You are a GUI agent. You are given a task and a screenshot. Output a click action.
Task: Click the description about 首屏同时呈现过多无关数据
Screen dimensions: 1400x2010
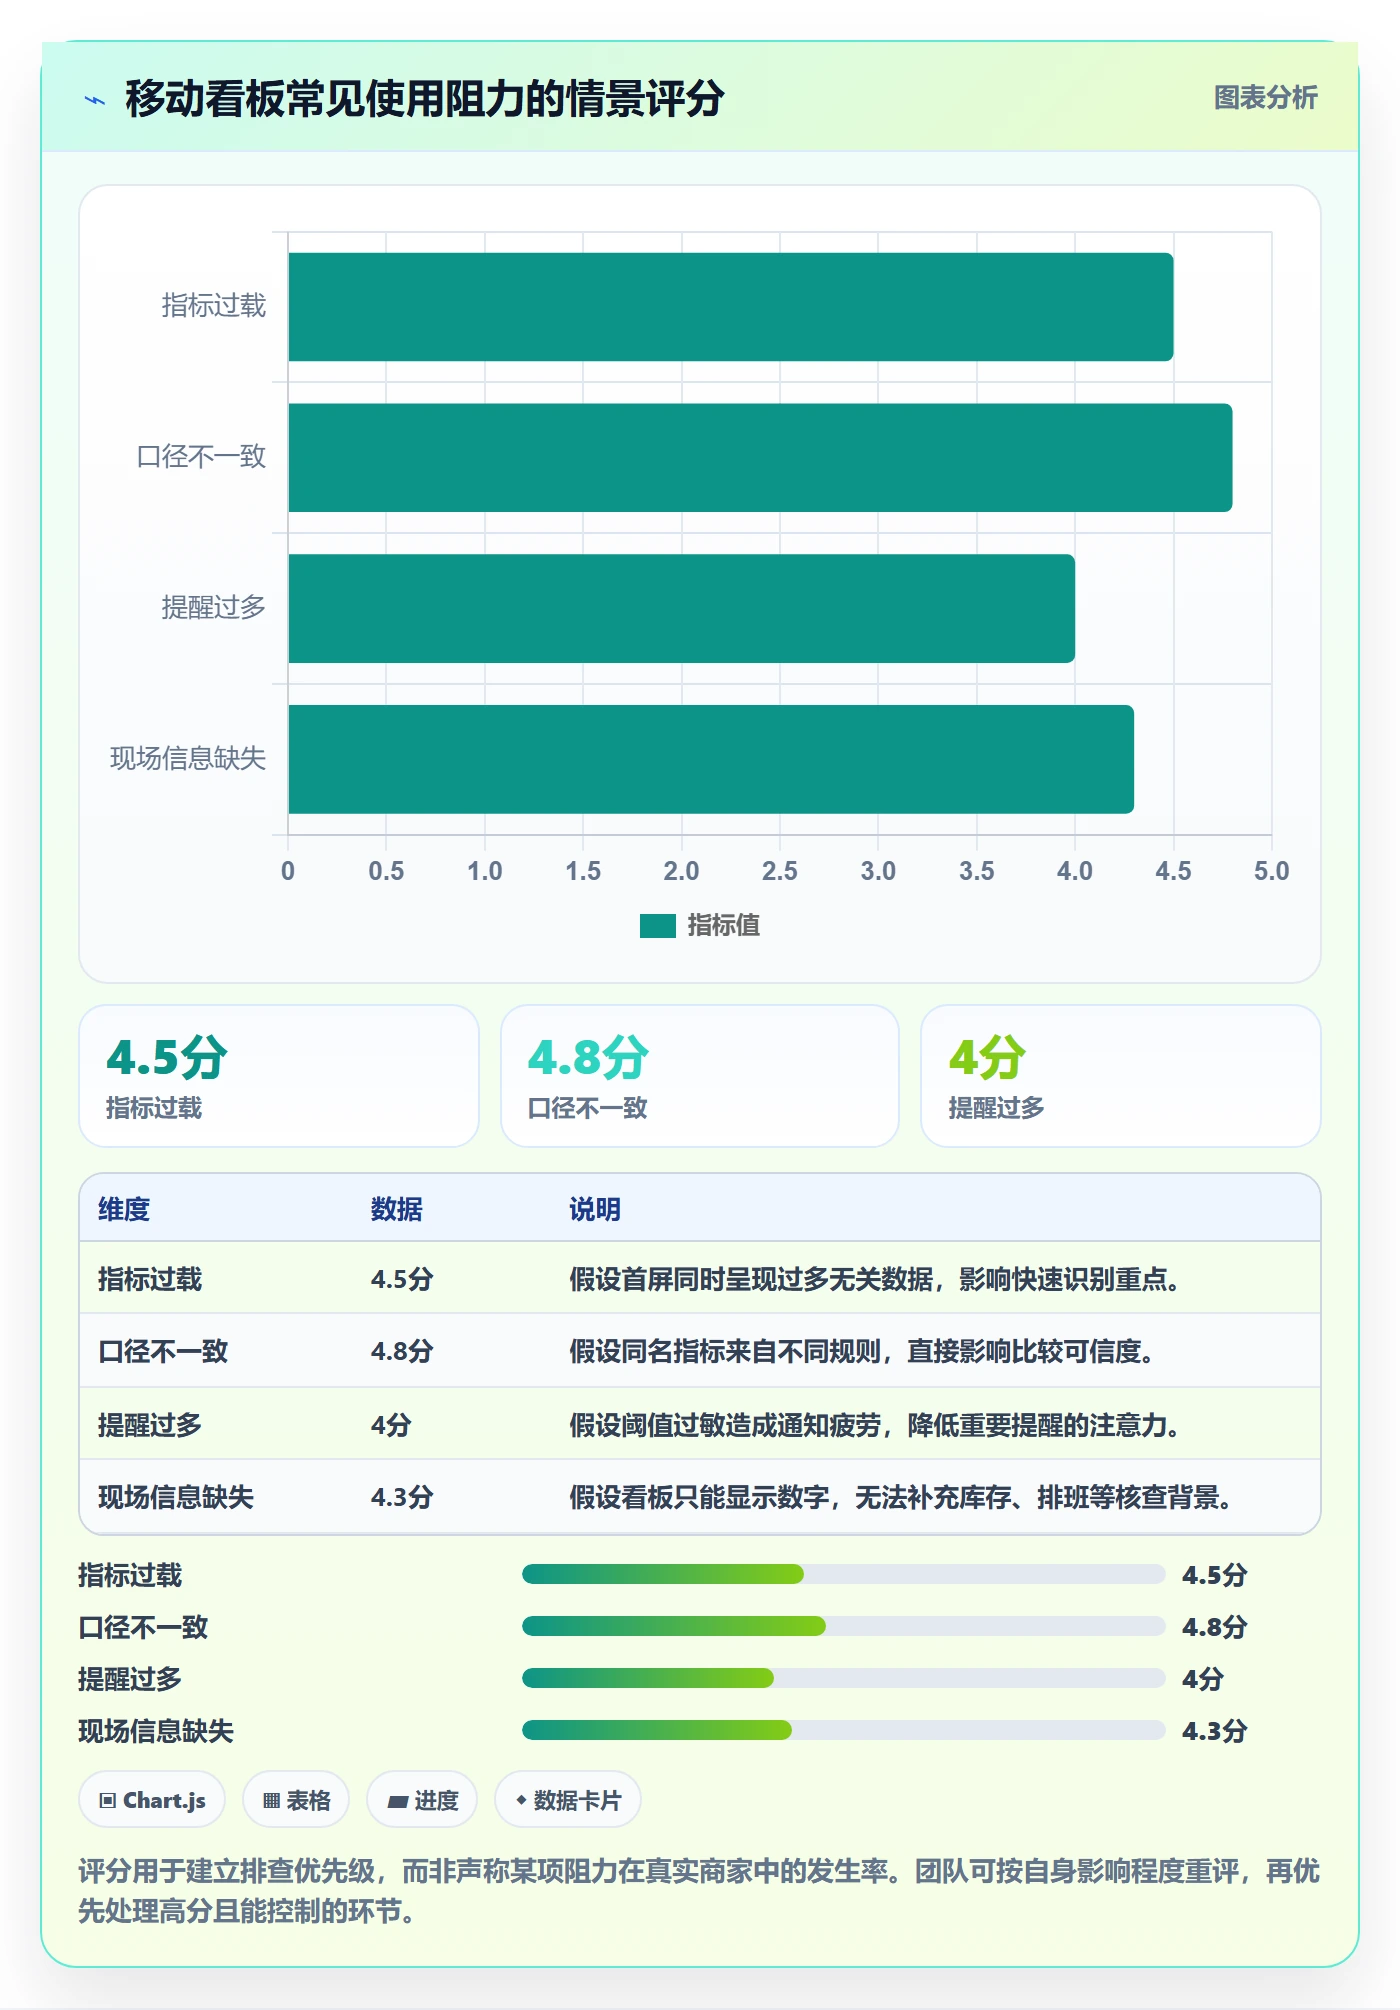[x=876, y=1280]
